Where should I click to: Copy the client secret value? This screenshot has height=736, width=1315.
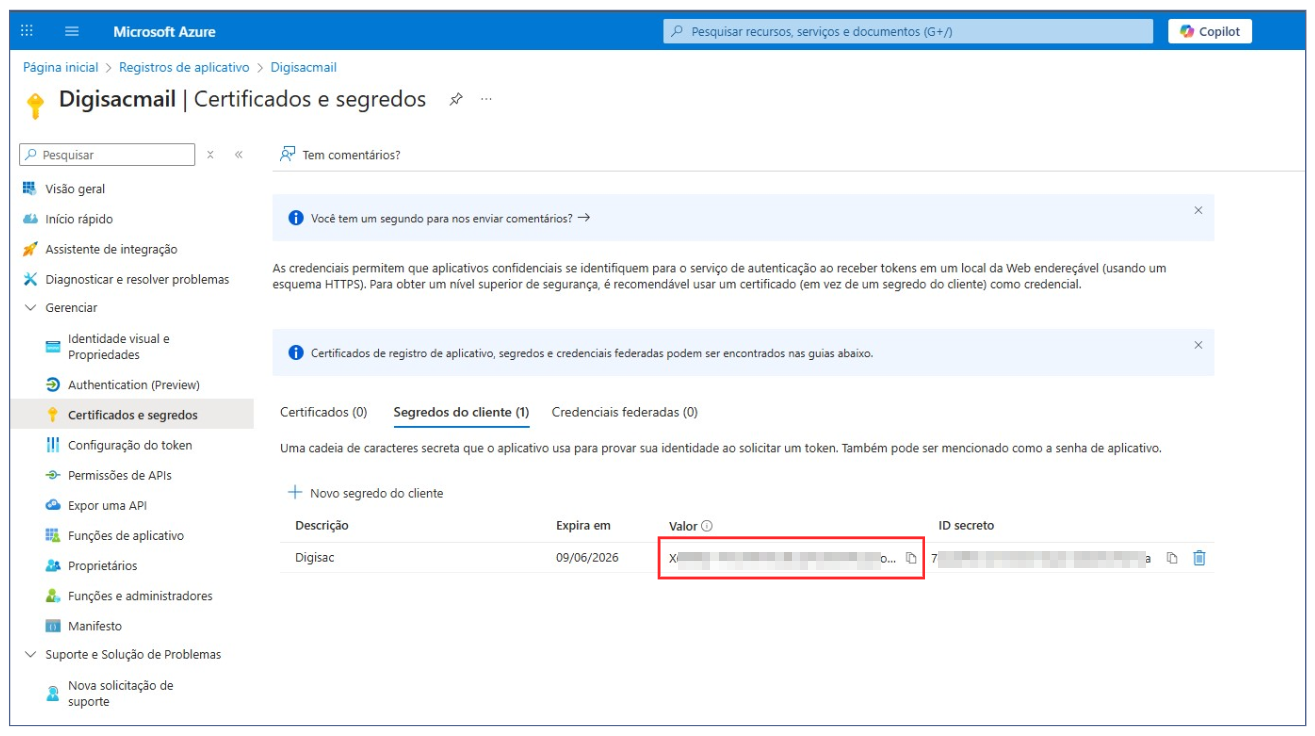(x=911, y=558)
